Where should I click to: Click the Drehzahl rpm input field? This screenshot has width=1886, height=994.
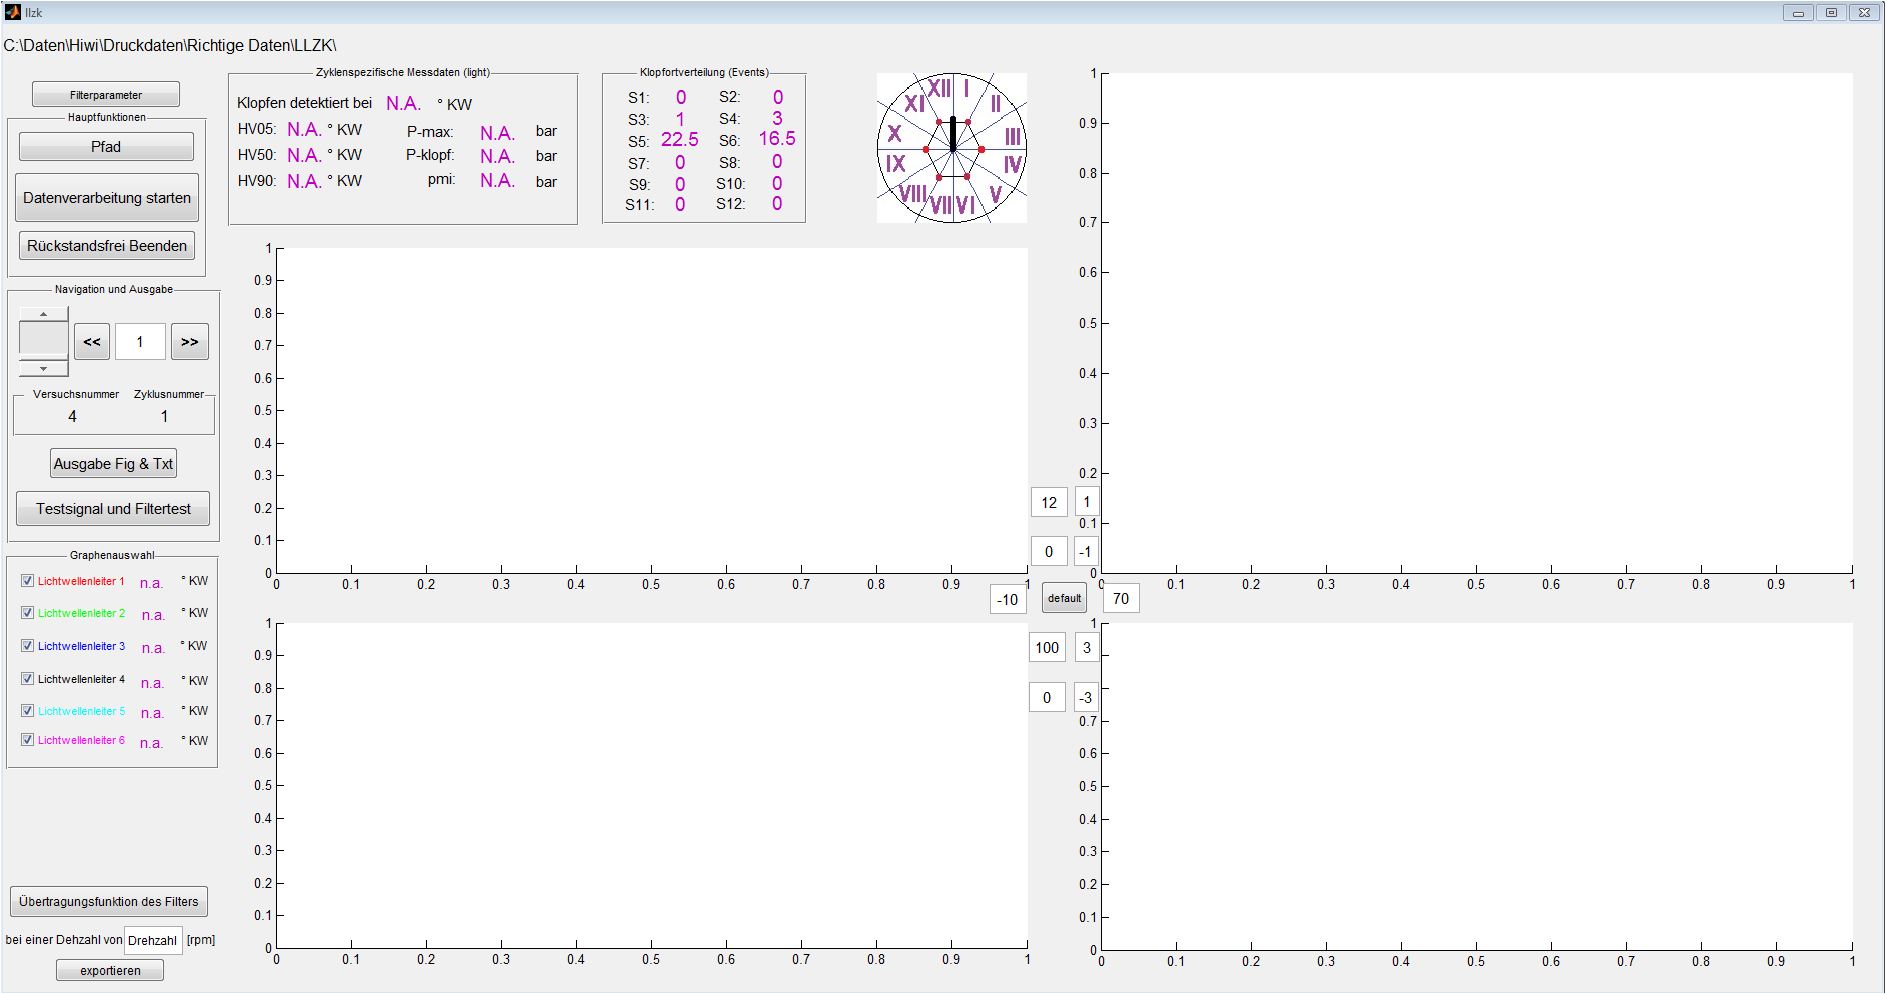coord(153,940)
